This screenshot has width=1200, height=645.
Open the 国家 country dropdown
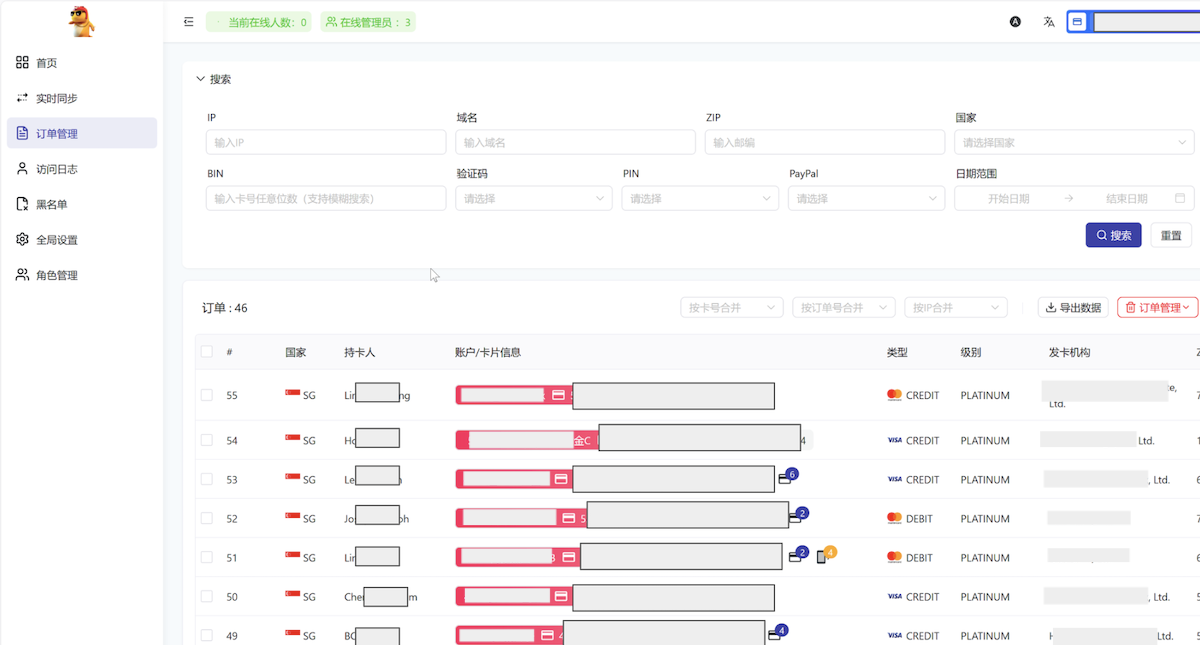[x=1075, y=142]
